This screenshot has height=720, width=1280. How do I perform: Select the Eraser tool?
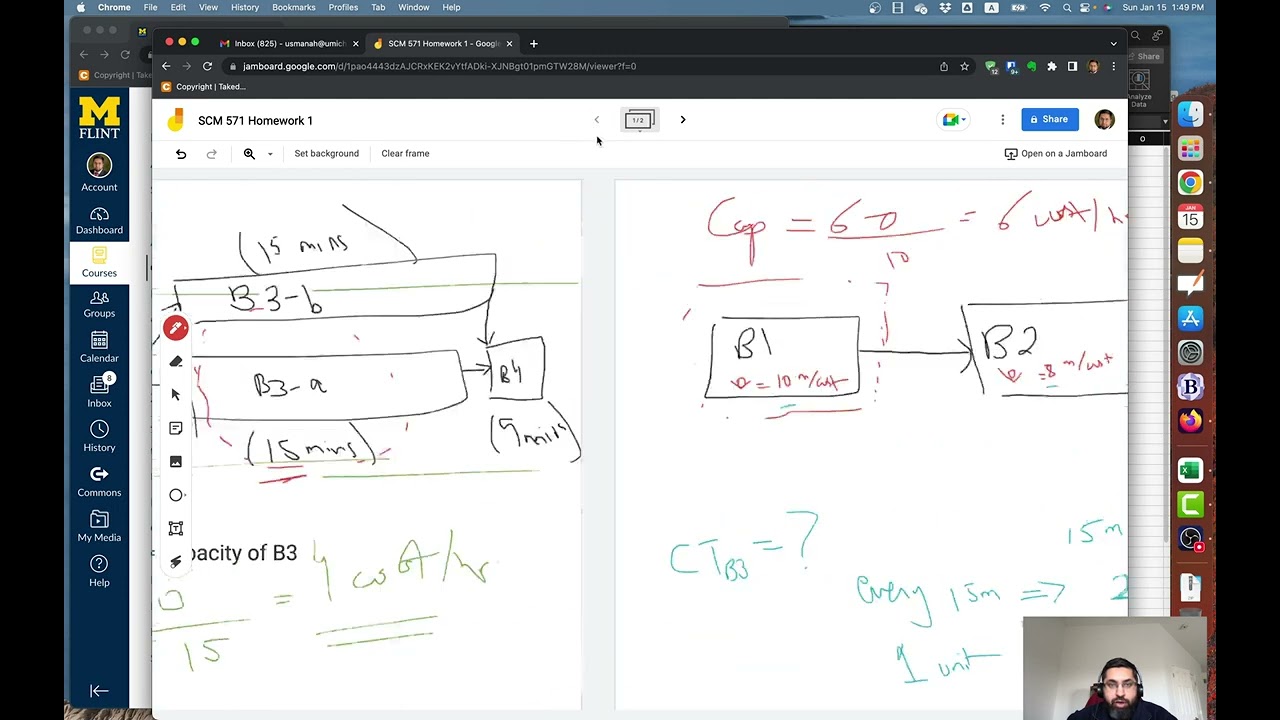point(176,362)
